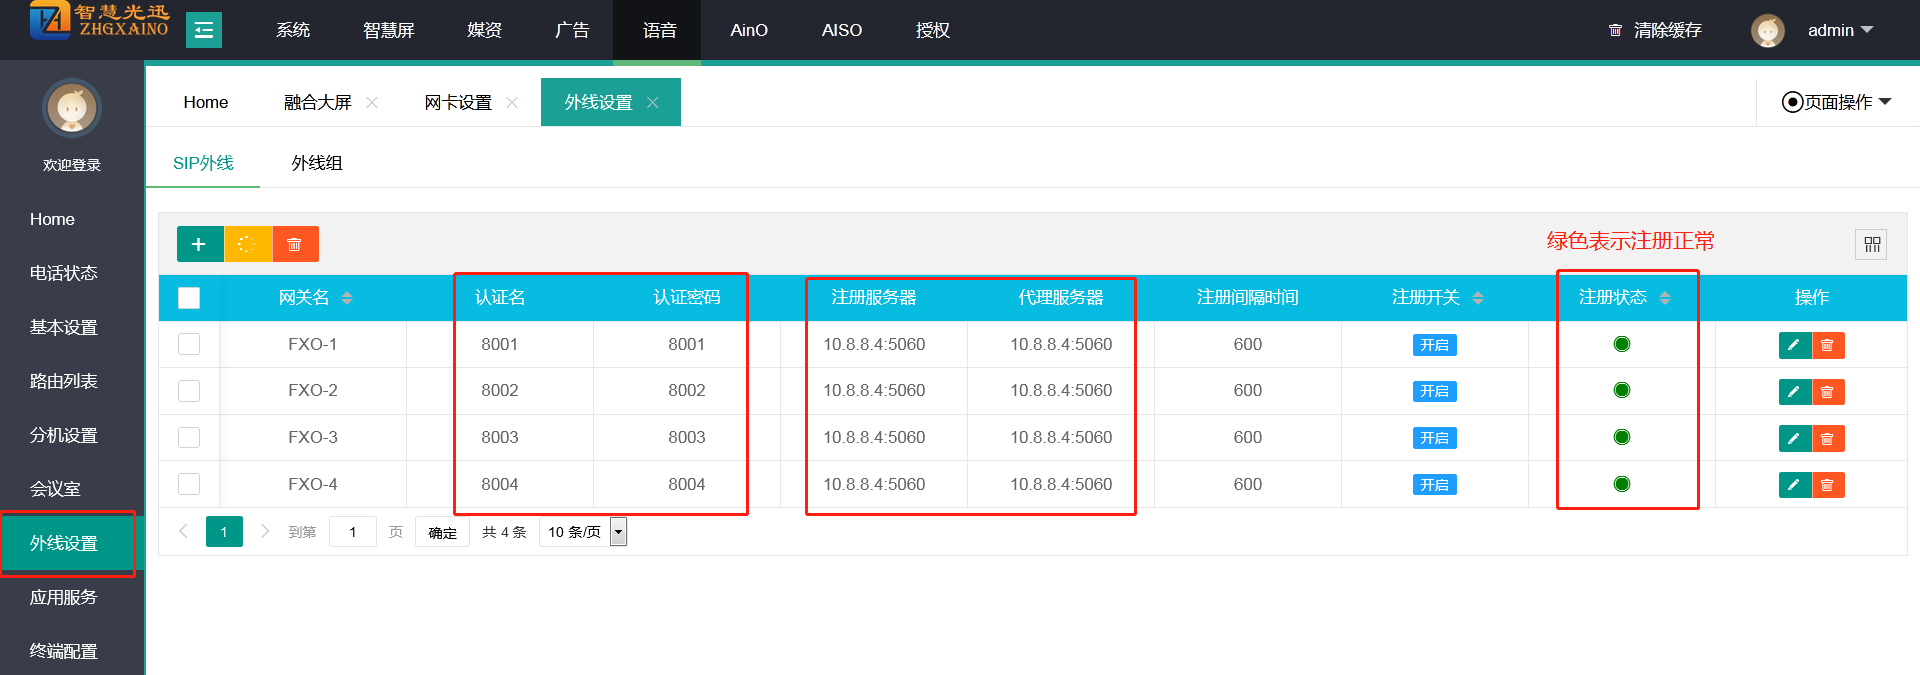Click the yellow refresh icon button
The height and width of the screenshot is (675, 1920).
coord(247,244)
